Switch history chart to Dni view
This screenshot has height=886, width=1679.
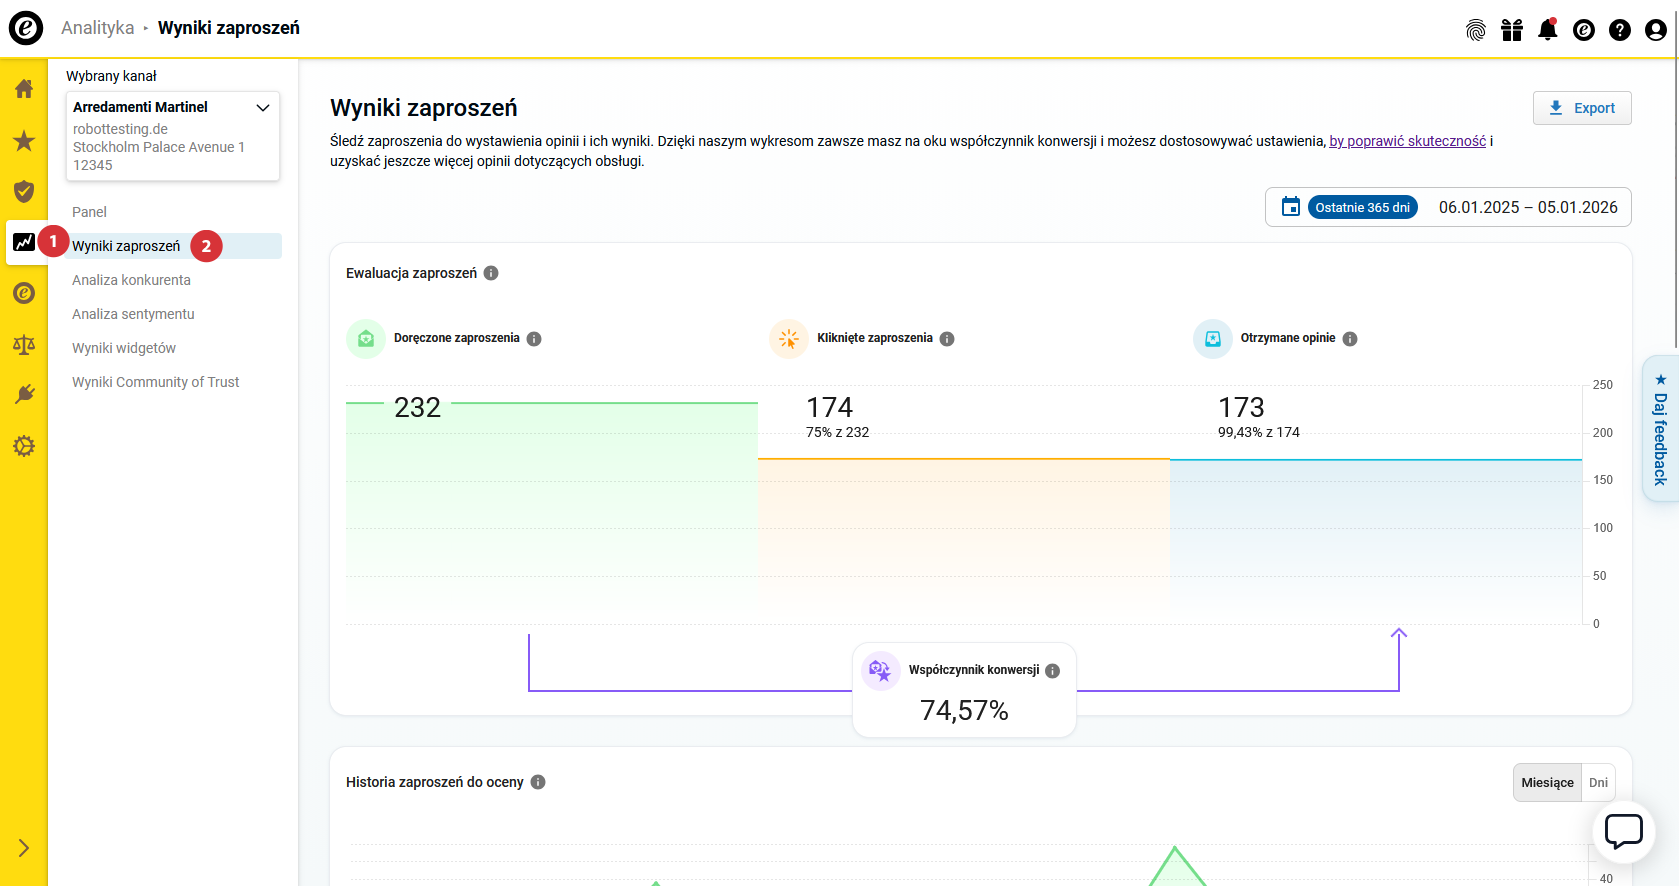pyautogui.click(x=1598, y=783)
